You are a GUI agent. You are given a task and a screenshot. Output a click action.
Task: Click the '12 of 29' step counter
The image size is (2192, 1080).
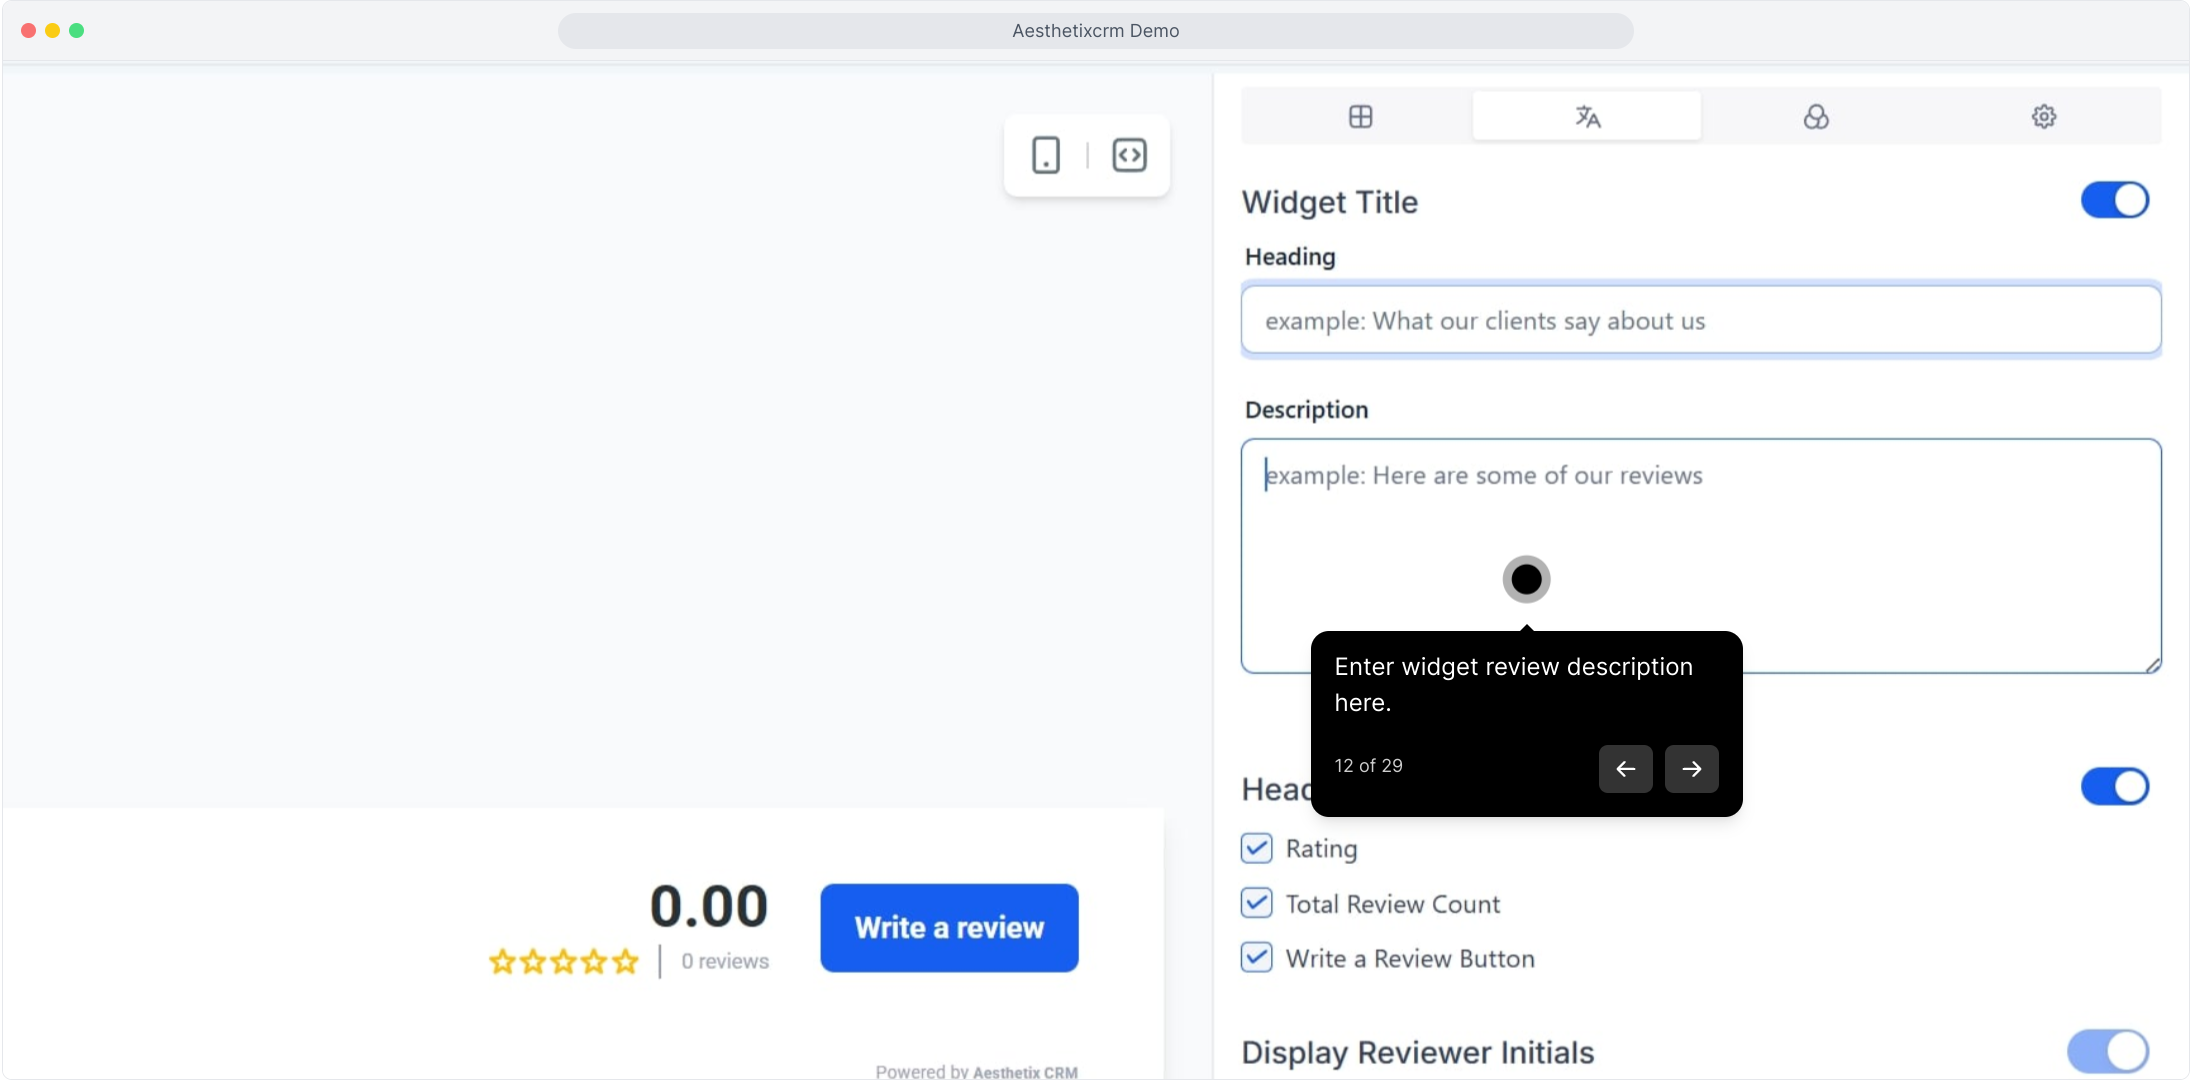pyautogui.click(x=1368, y=765)
